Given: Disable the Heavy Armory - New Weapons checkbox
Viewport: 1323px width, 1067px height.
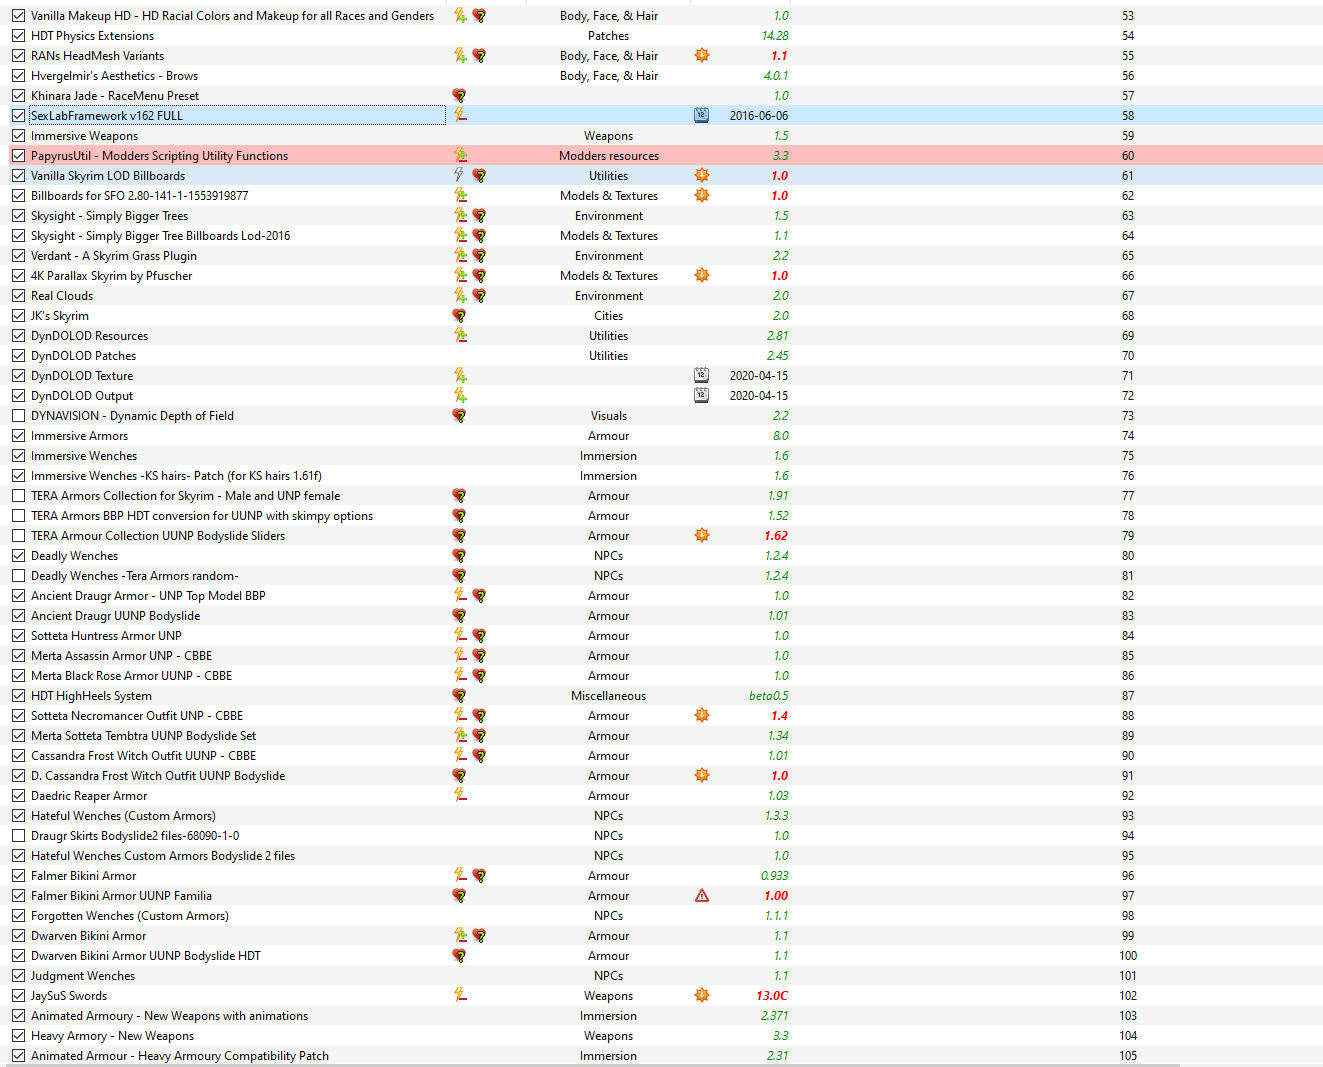Looking at the screenshot, I should (18, 1035).
